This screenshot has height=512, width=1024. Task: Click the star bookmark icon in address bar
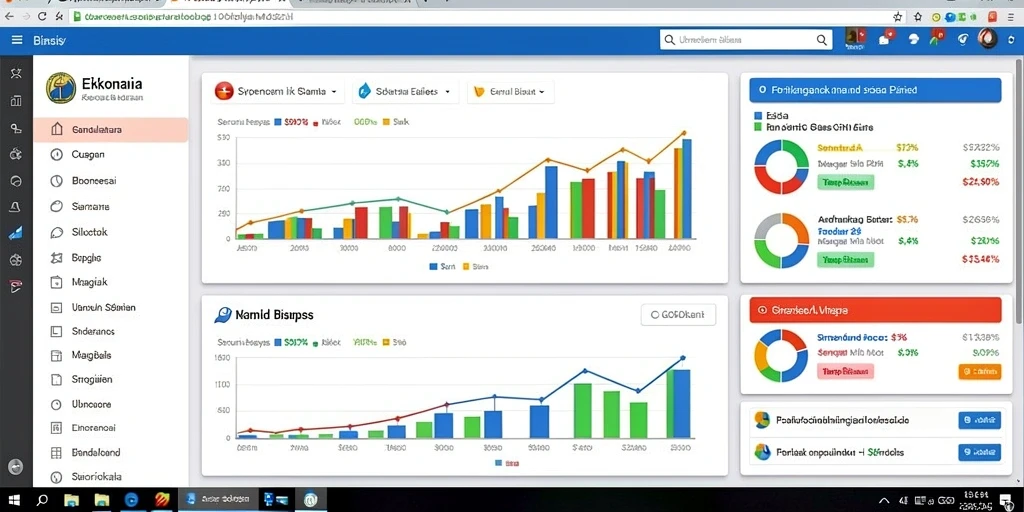pos(898,17)
